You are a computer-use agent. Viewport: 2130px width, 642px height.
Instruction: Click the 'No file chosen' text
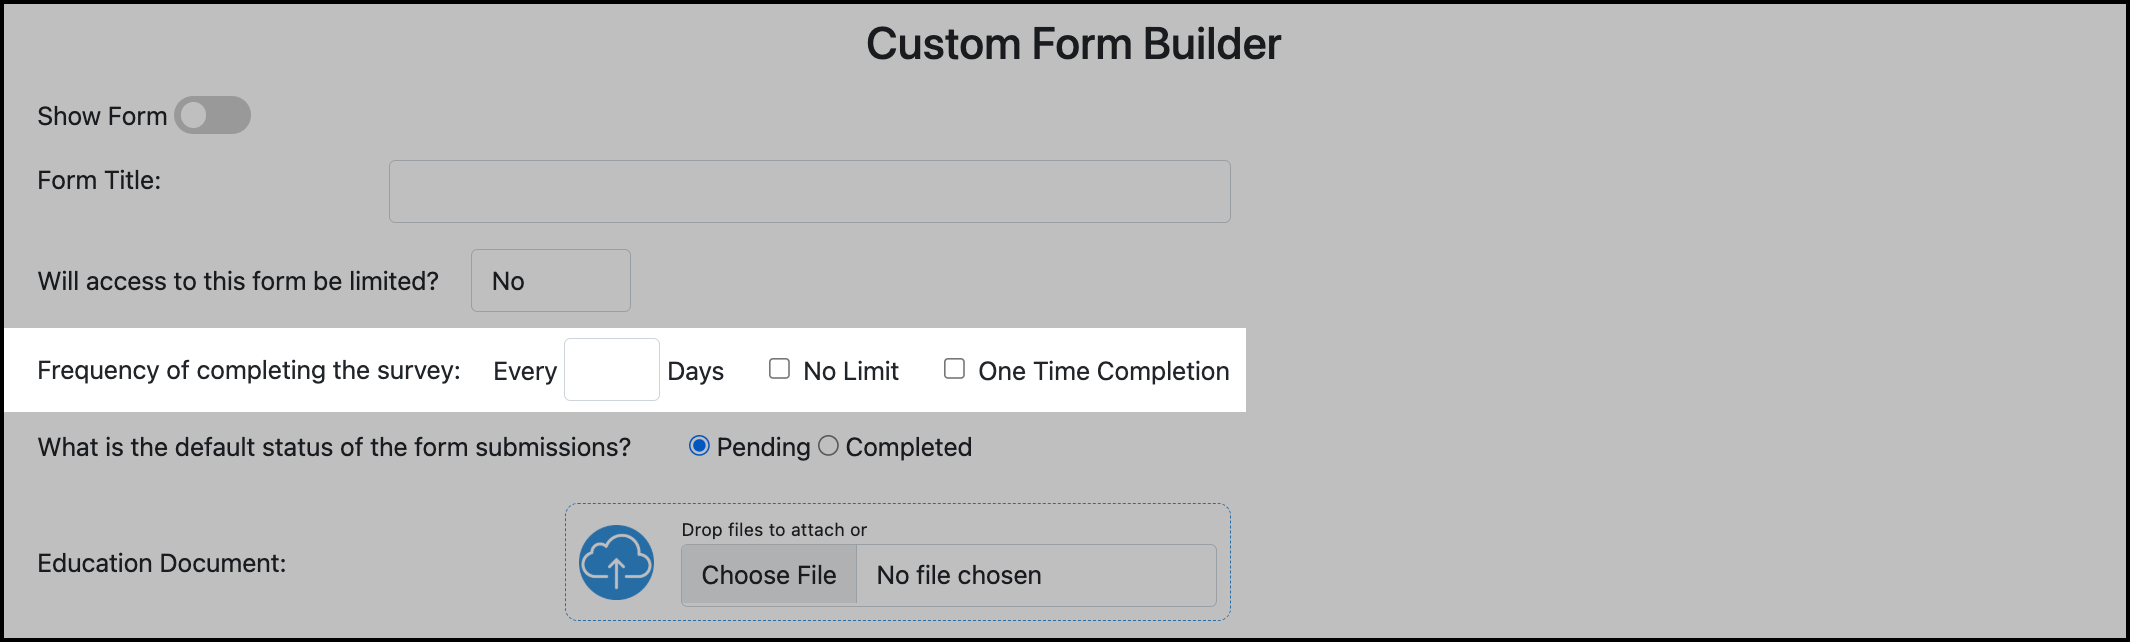point(958,575)
